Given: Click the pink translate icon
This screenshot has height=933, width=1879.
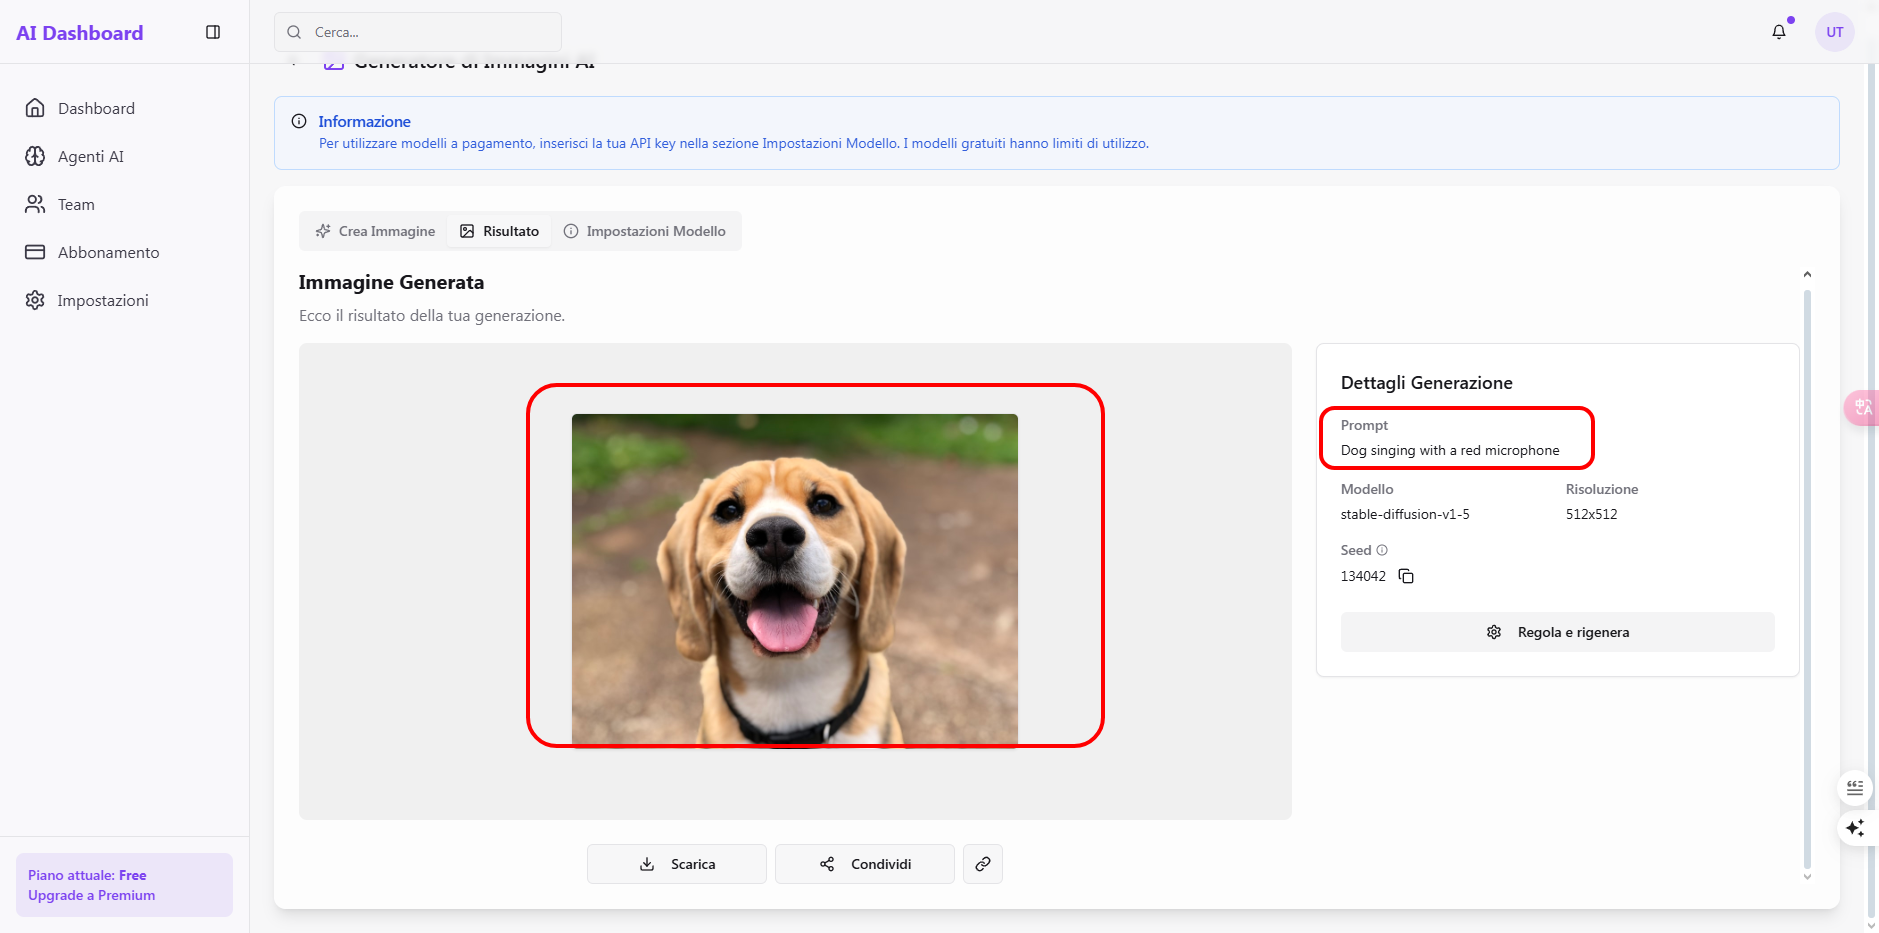Looking at the screenshot, I should tap(1862, 407).
